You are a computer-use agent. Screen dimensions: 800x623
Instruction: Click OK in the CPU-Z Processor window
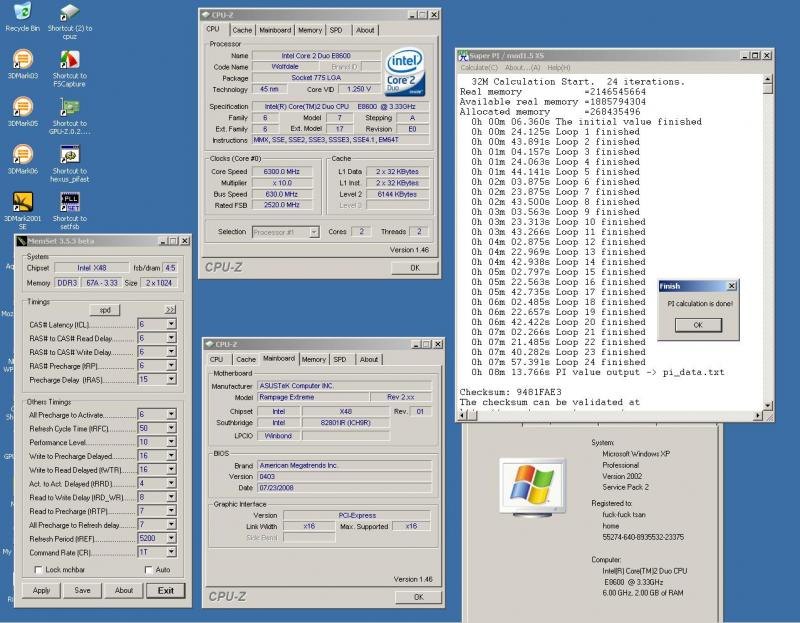[x=415, y=268]
